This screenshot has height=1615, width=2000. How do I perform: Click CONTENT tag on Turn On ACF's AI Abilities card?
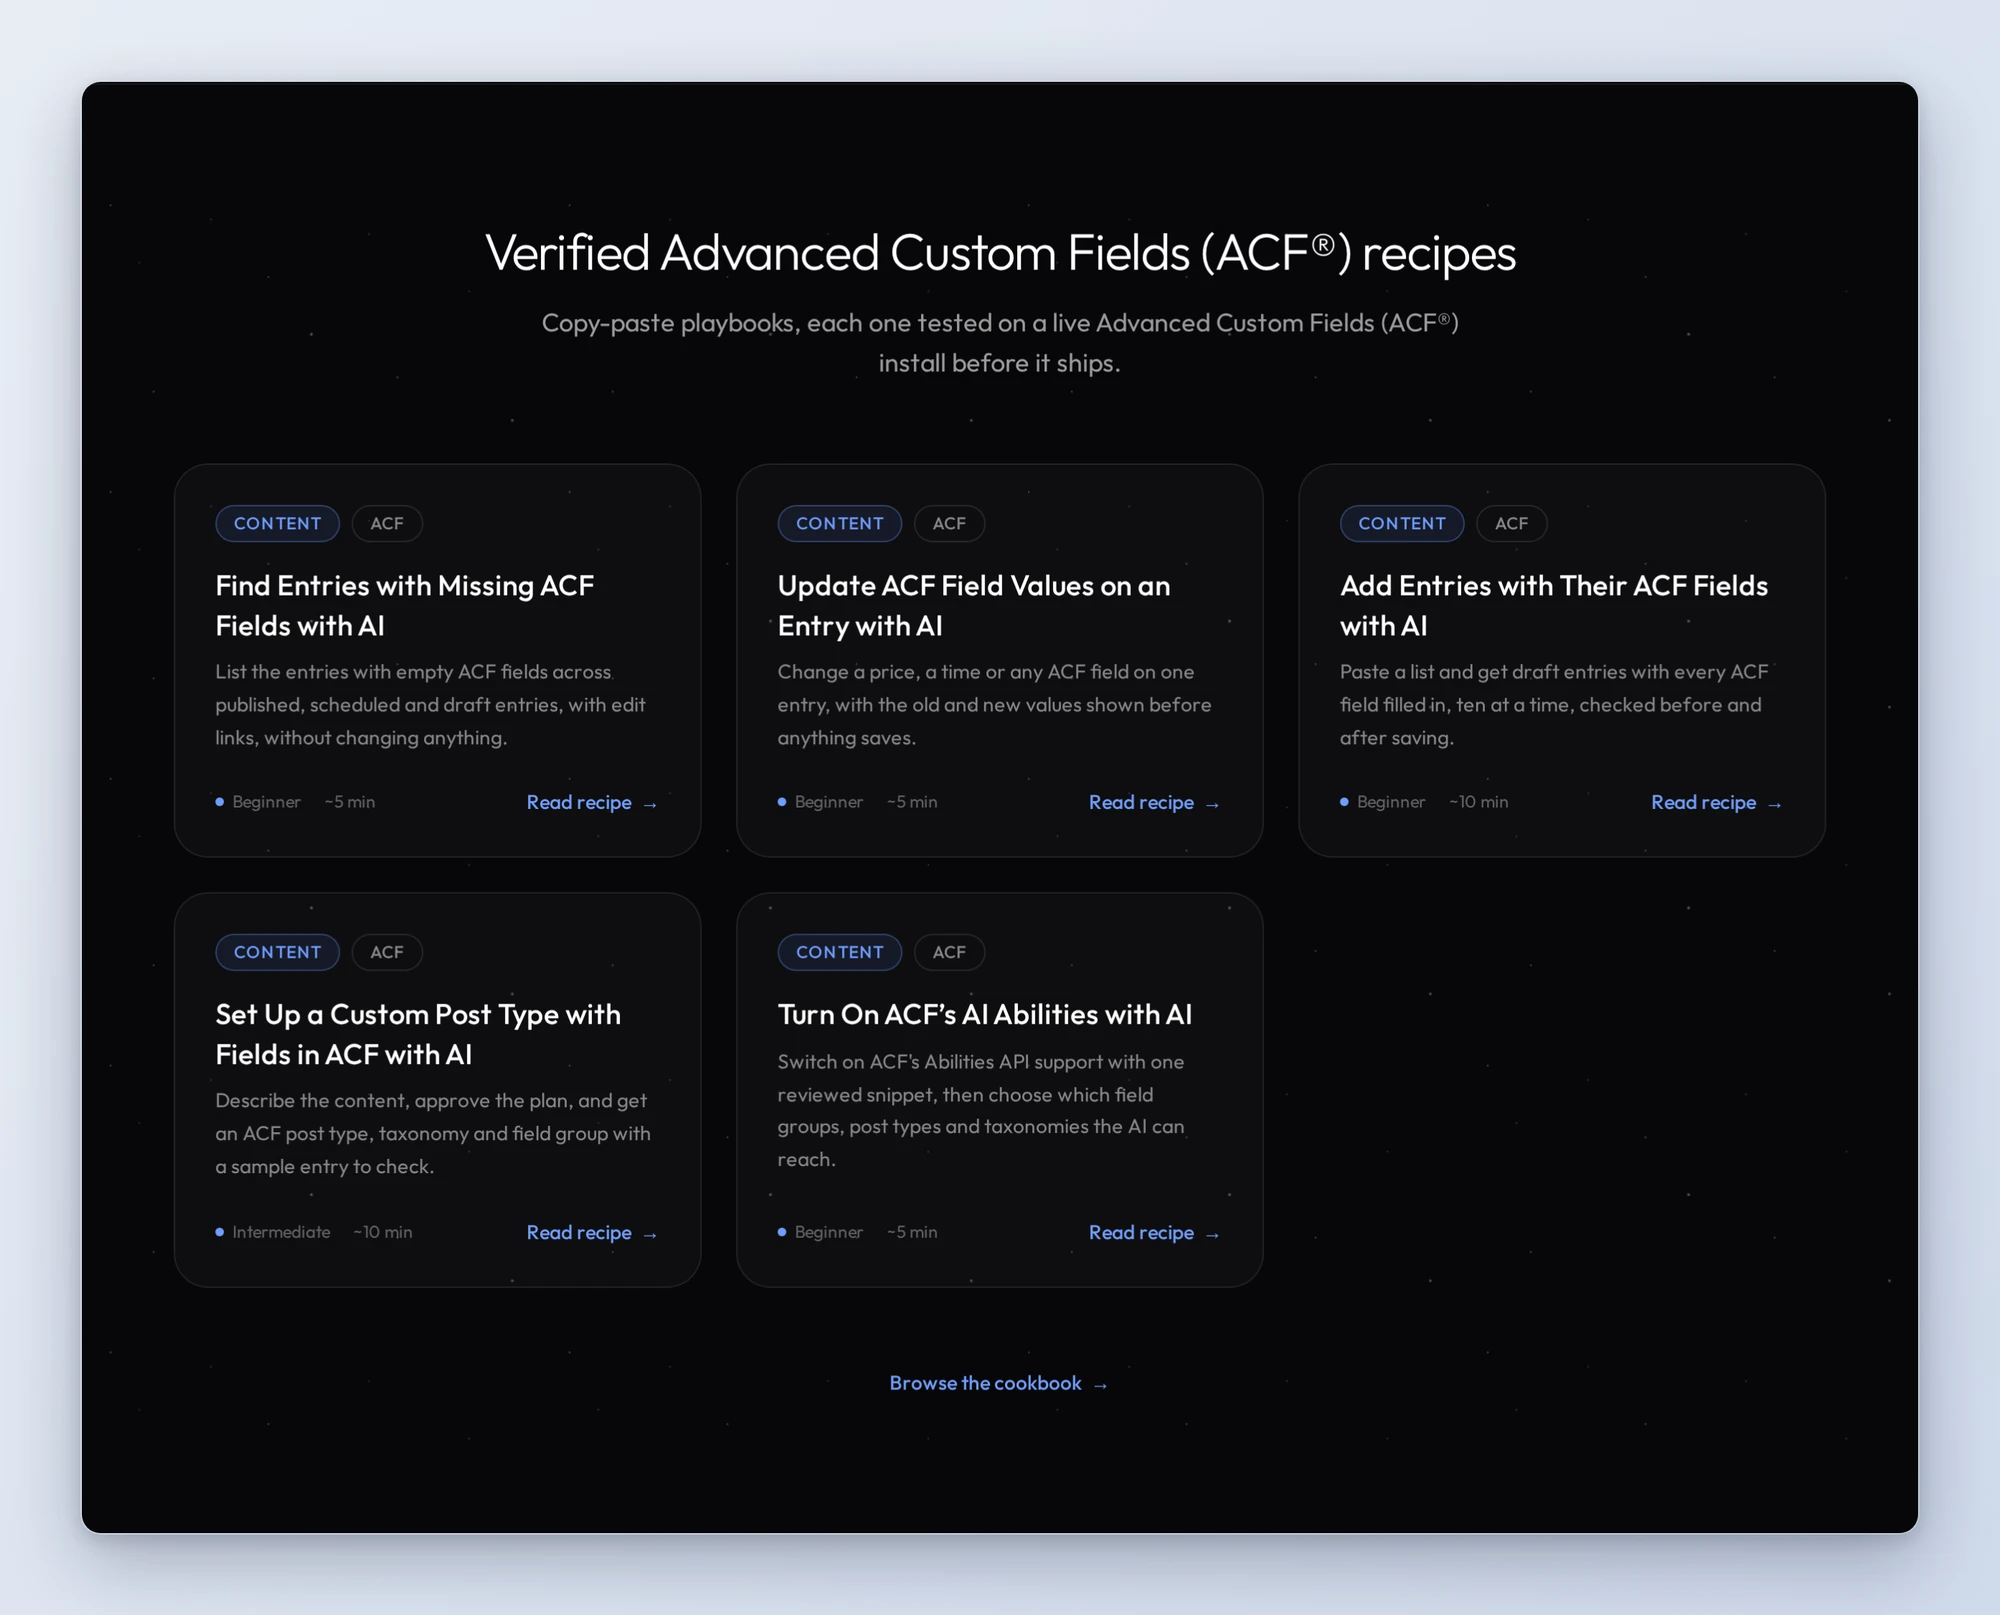coord(840,952)
